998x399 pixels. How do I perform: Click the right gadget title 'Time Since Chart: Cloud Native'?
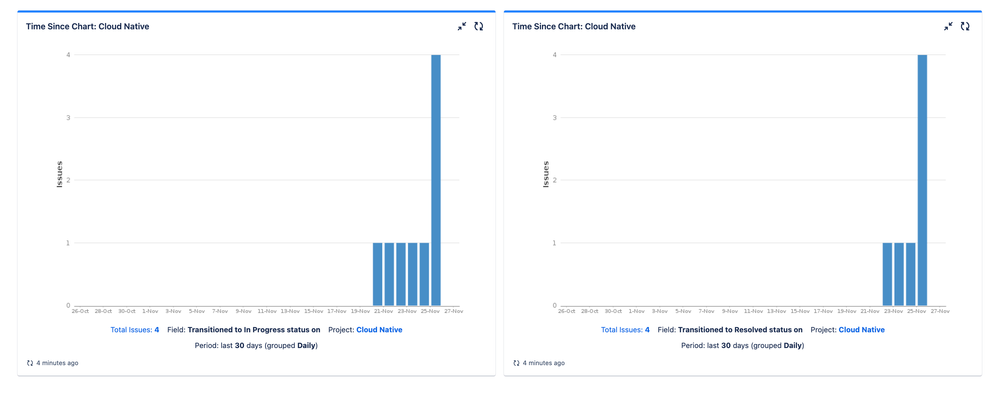tap(574, 27)
